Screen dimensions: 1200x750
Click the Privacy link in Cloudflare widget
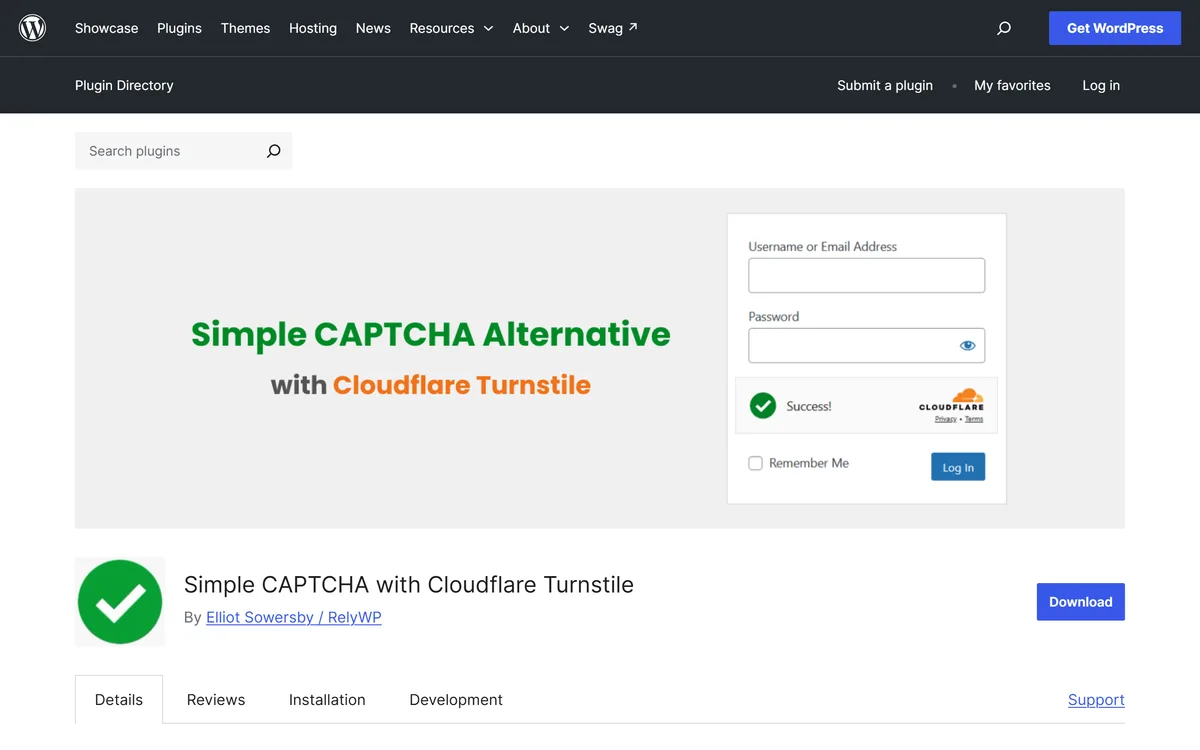coord(946,419)
